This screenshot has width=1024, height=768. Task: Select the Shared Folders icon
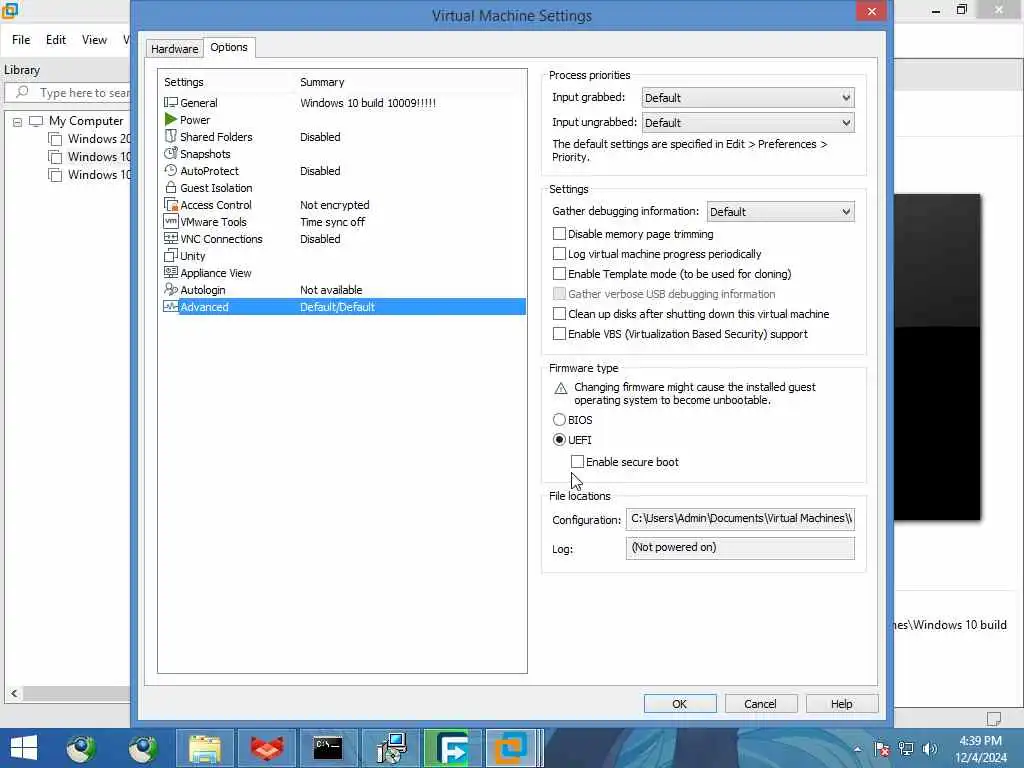(x=170, y=136)
